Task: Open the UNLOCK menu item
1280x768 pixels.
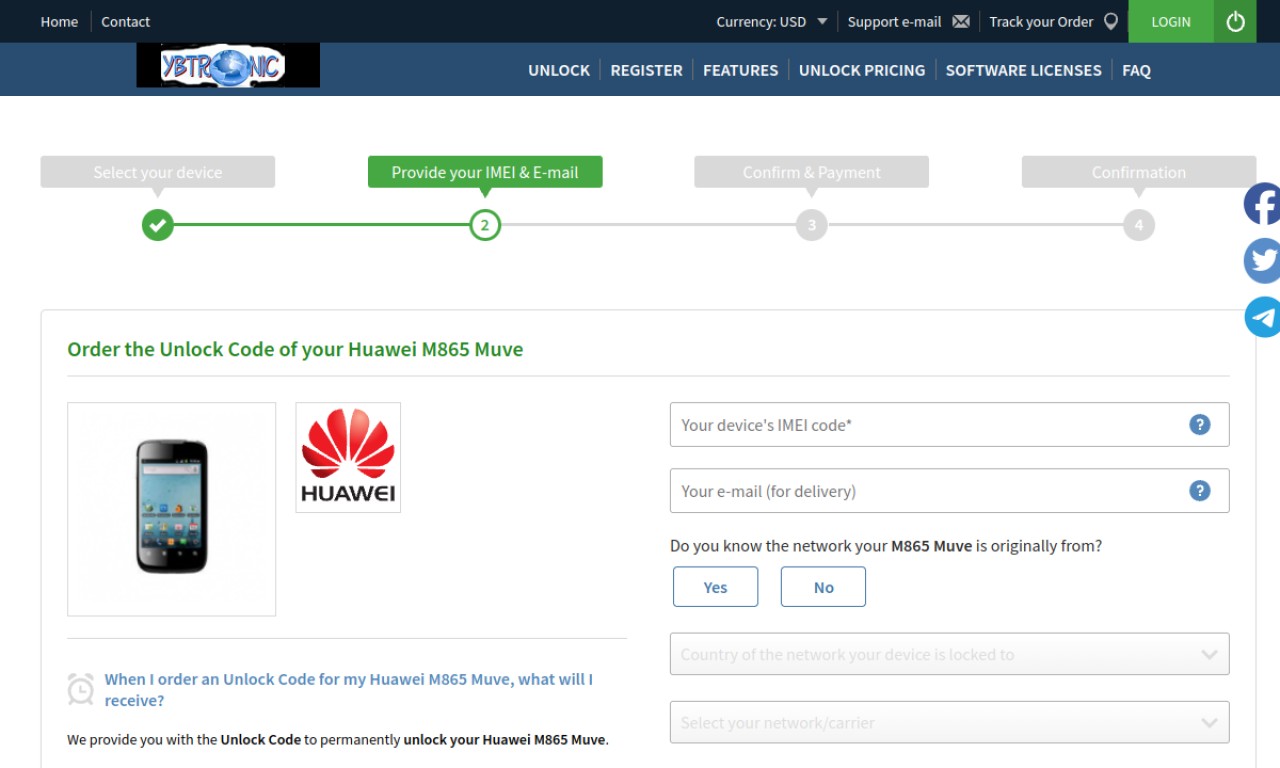Action: click(559, 70)
